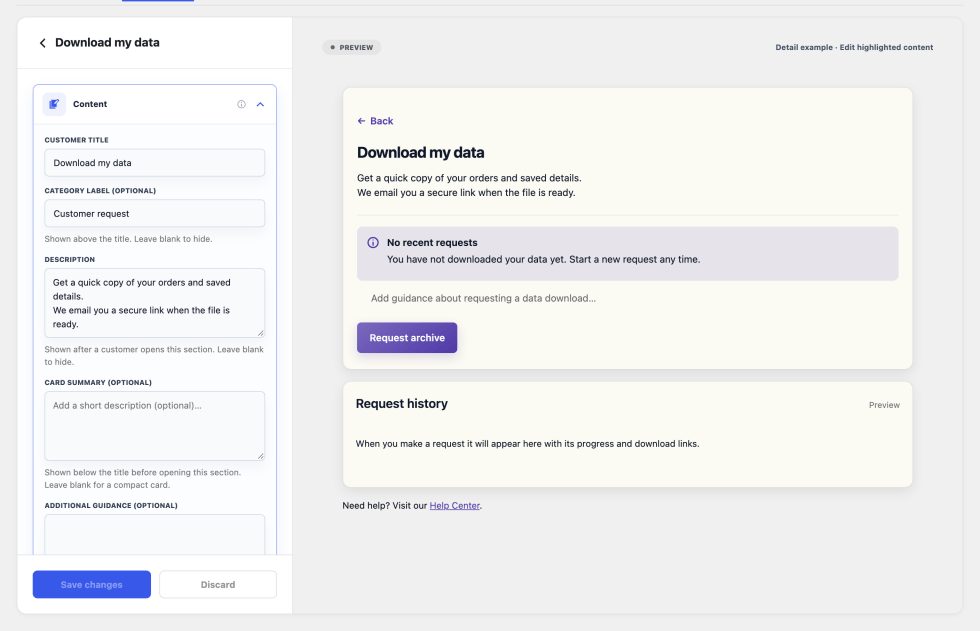Click the Content section edit icon
This screenshot has height=631, width=980.
tap(54, 104)
